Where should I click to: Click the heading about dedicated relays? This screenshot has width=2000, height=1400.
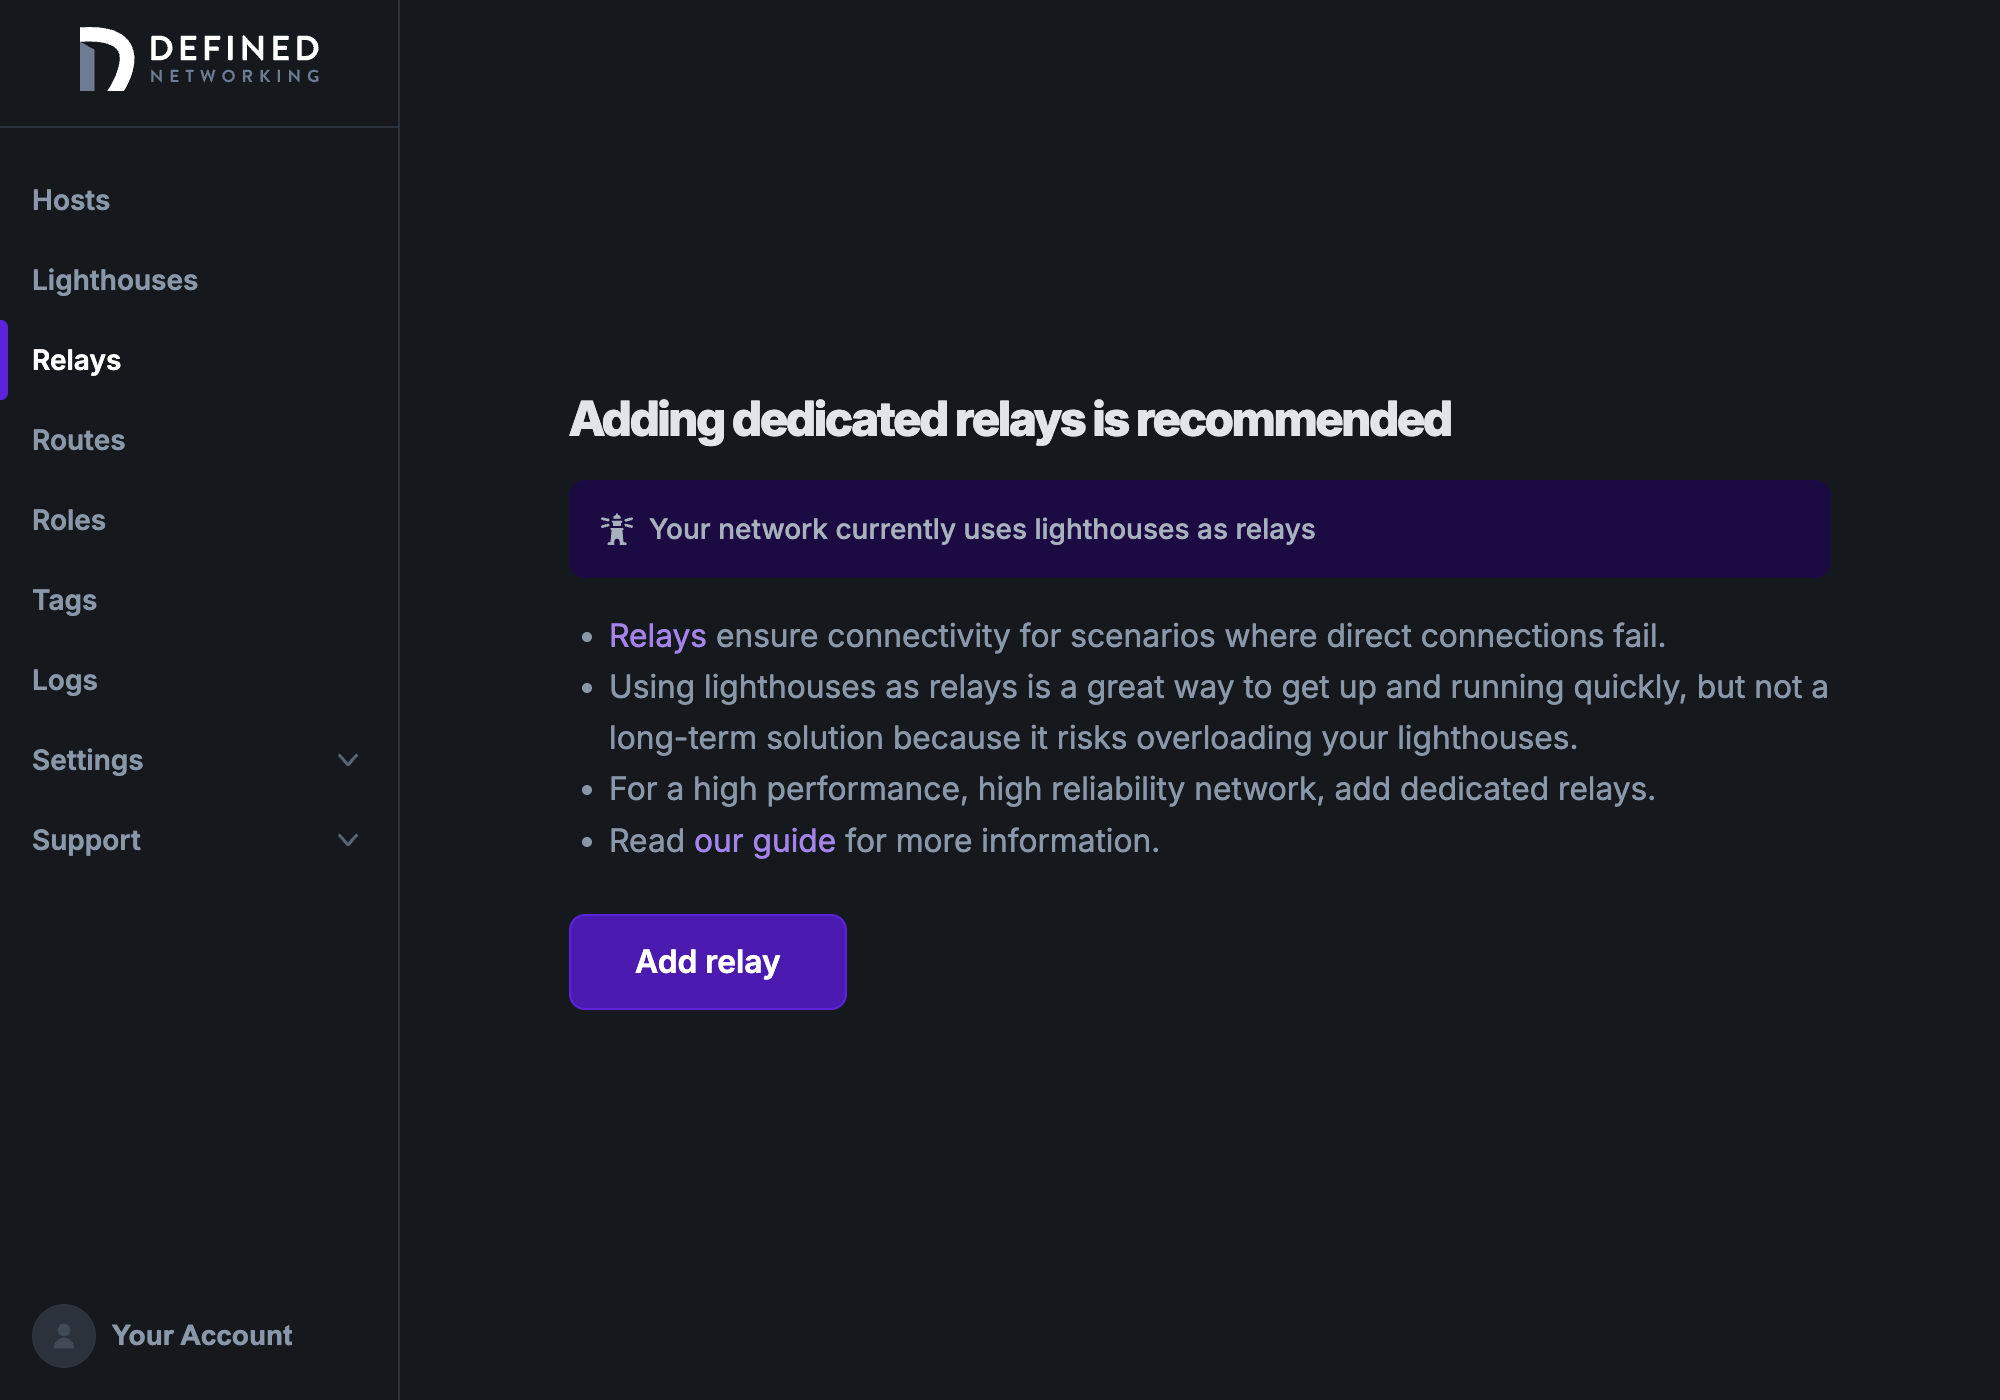pos(1010,420)
